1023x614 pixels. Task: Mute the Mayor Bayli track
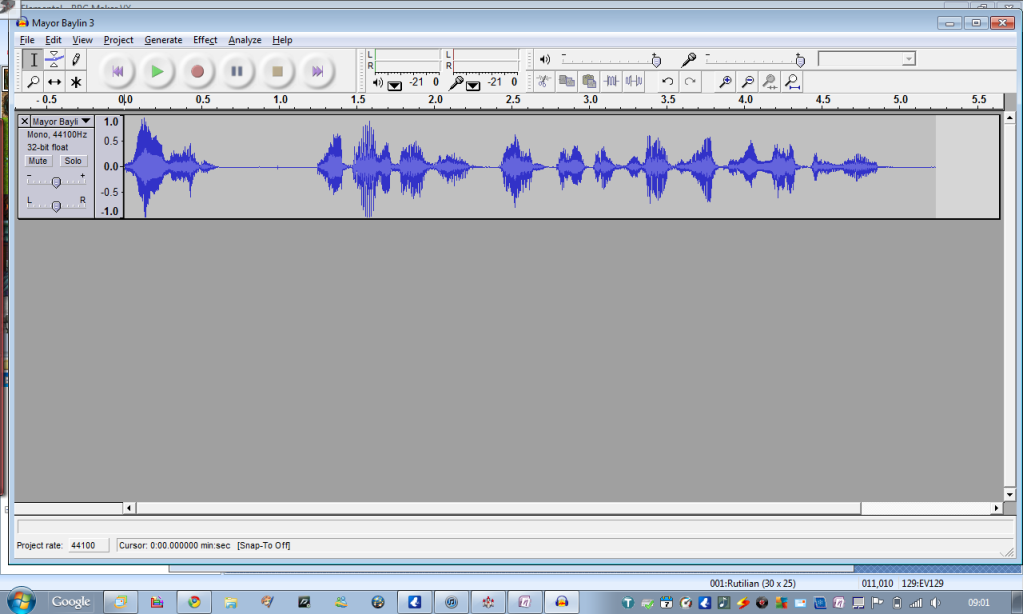(38, 161)
